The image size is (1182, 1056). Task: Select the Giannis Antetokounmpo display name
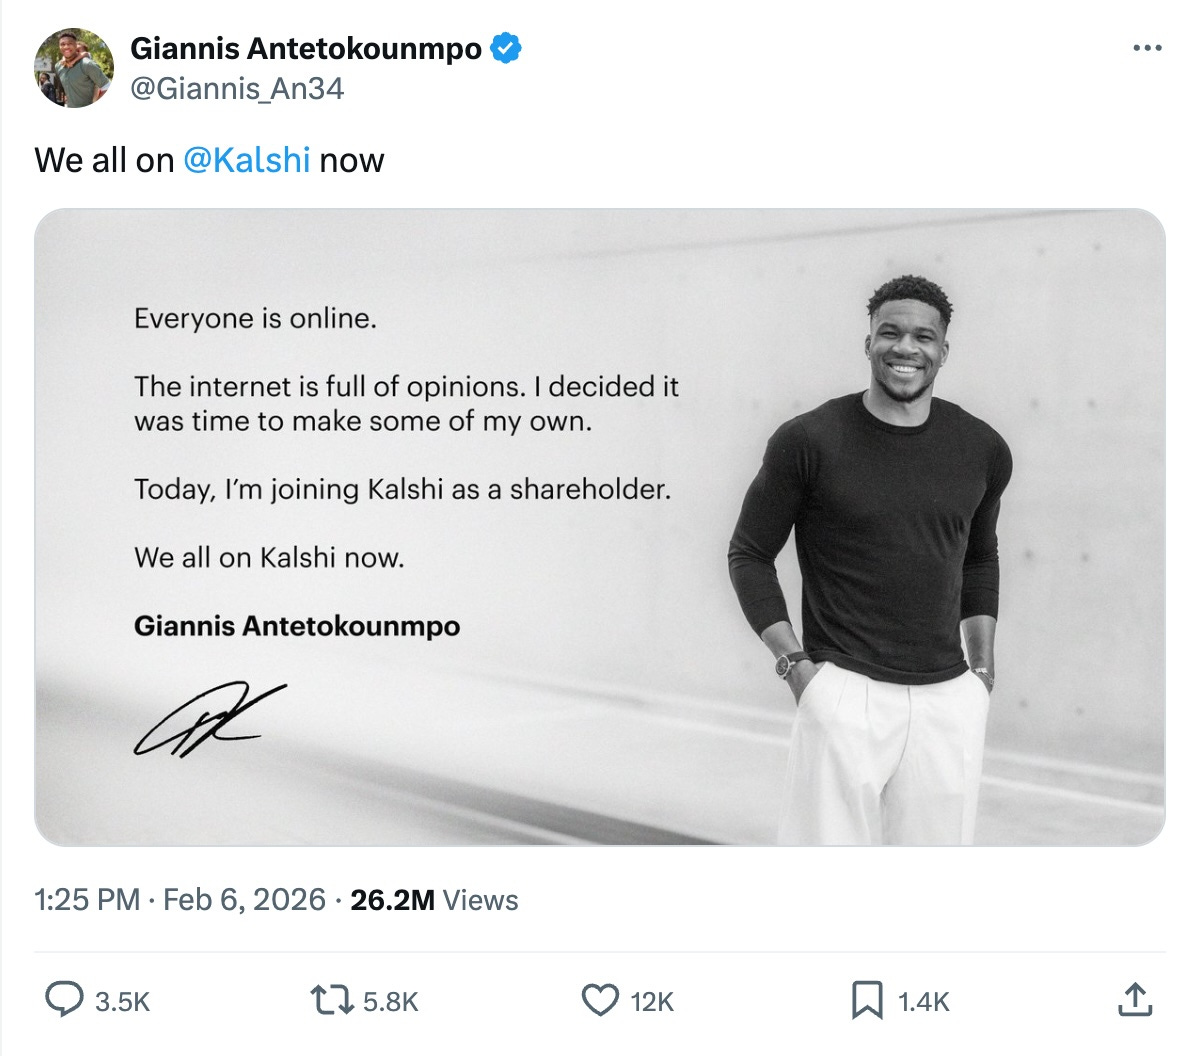point(305,47)
